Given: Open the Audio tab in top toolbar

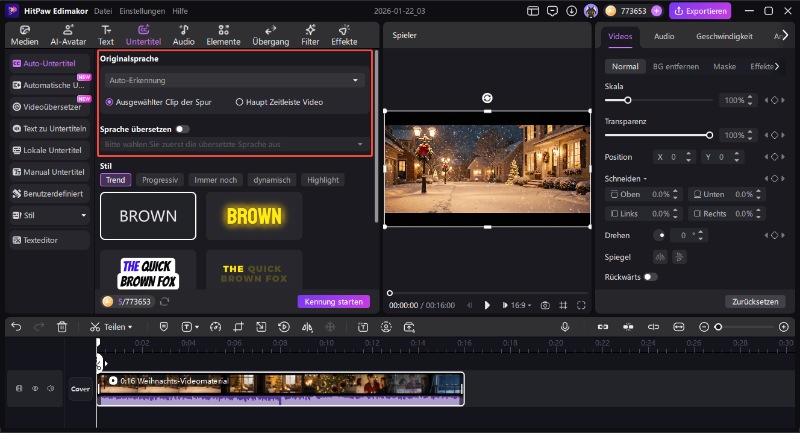Looking at the screenshot, I should click(x=184, y=35).
